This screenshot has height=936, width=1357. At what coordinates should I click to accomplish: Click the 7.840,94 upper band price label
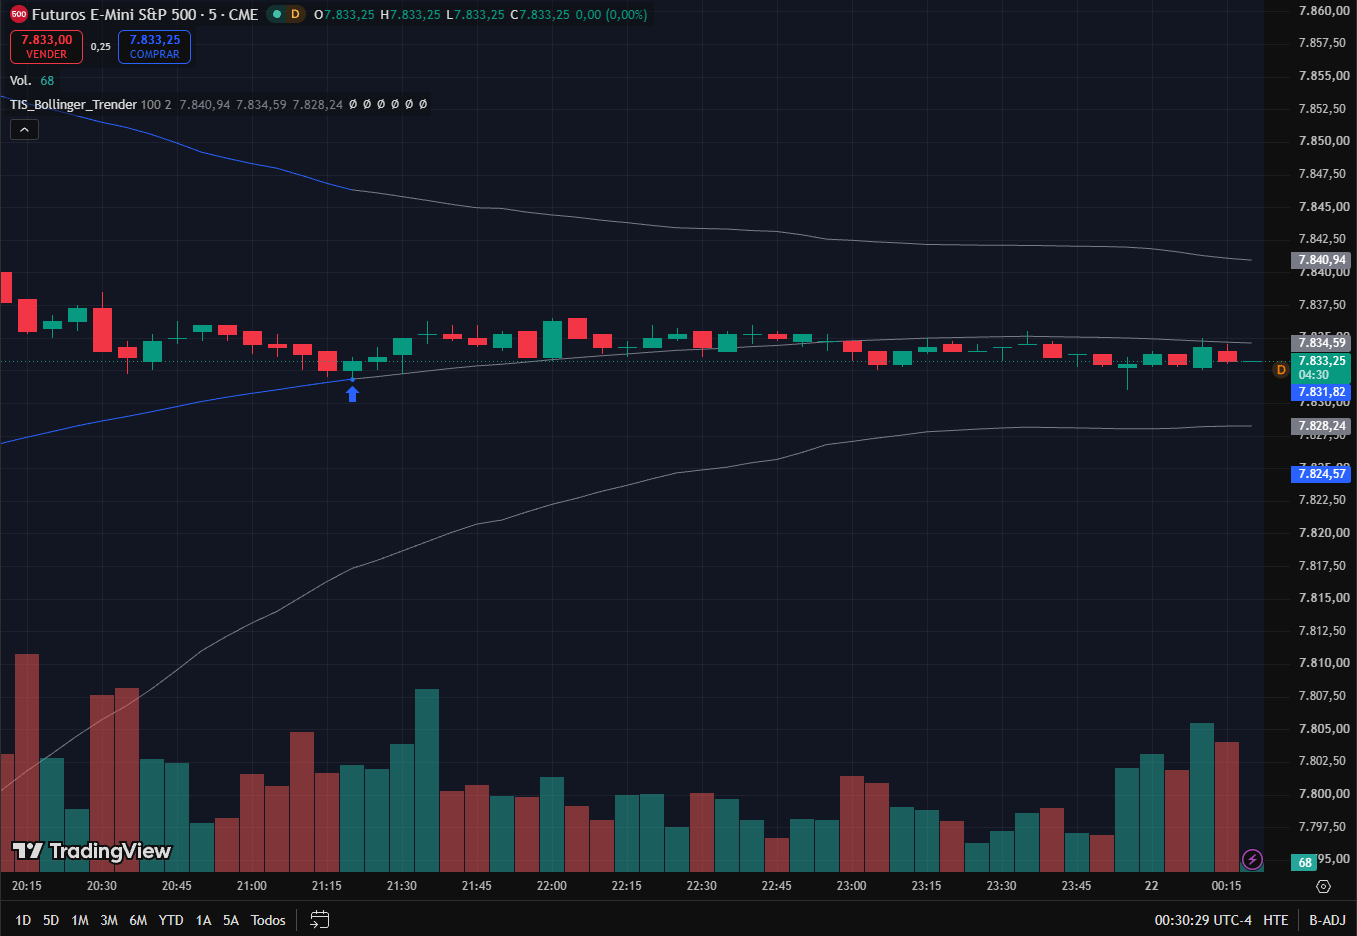1322,260
